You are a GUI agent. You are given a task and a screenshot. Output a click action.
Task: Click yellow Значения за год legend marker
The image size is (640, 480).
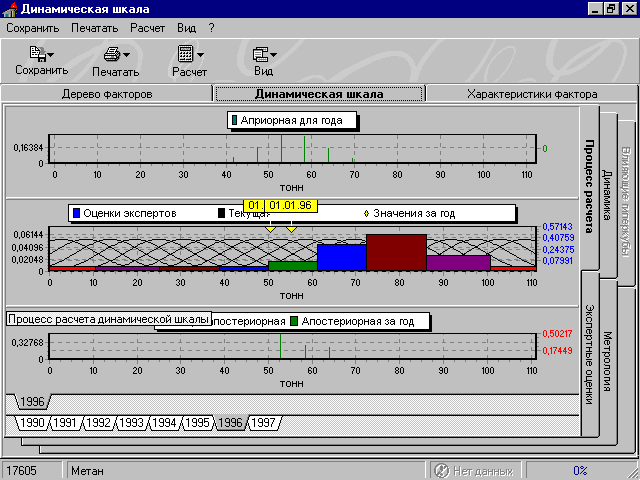[366, 213]
